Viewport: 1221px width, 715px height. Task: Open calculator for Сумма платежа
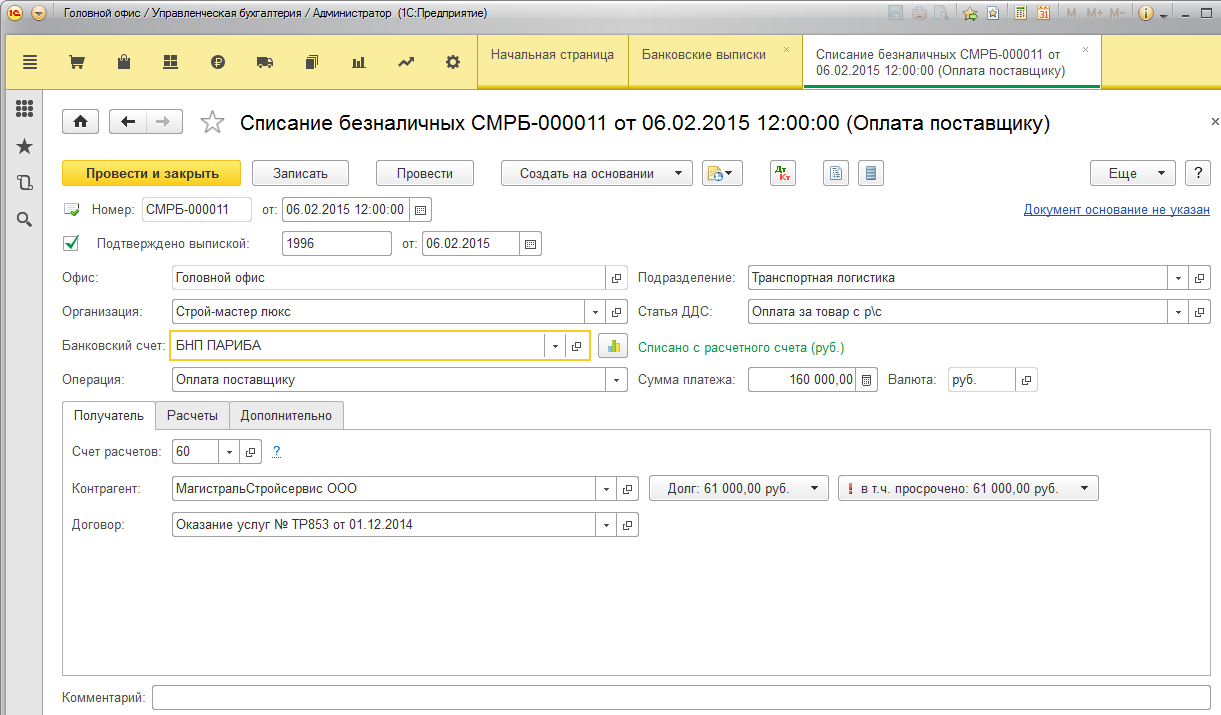pyautogui.click(x=868, y=380)
